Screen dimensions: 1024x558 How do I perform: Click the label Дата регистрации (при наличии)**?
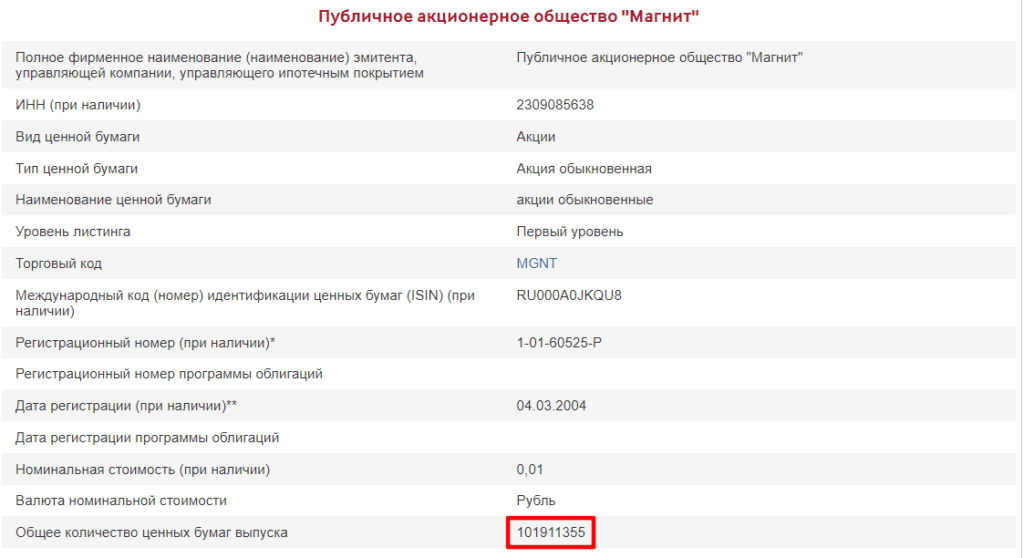[126, 406]
